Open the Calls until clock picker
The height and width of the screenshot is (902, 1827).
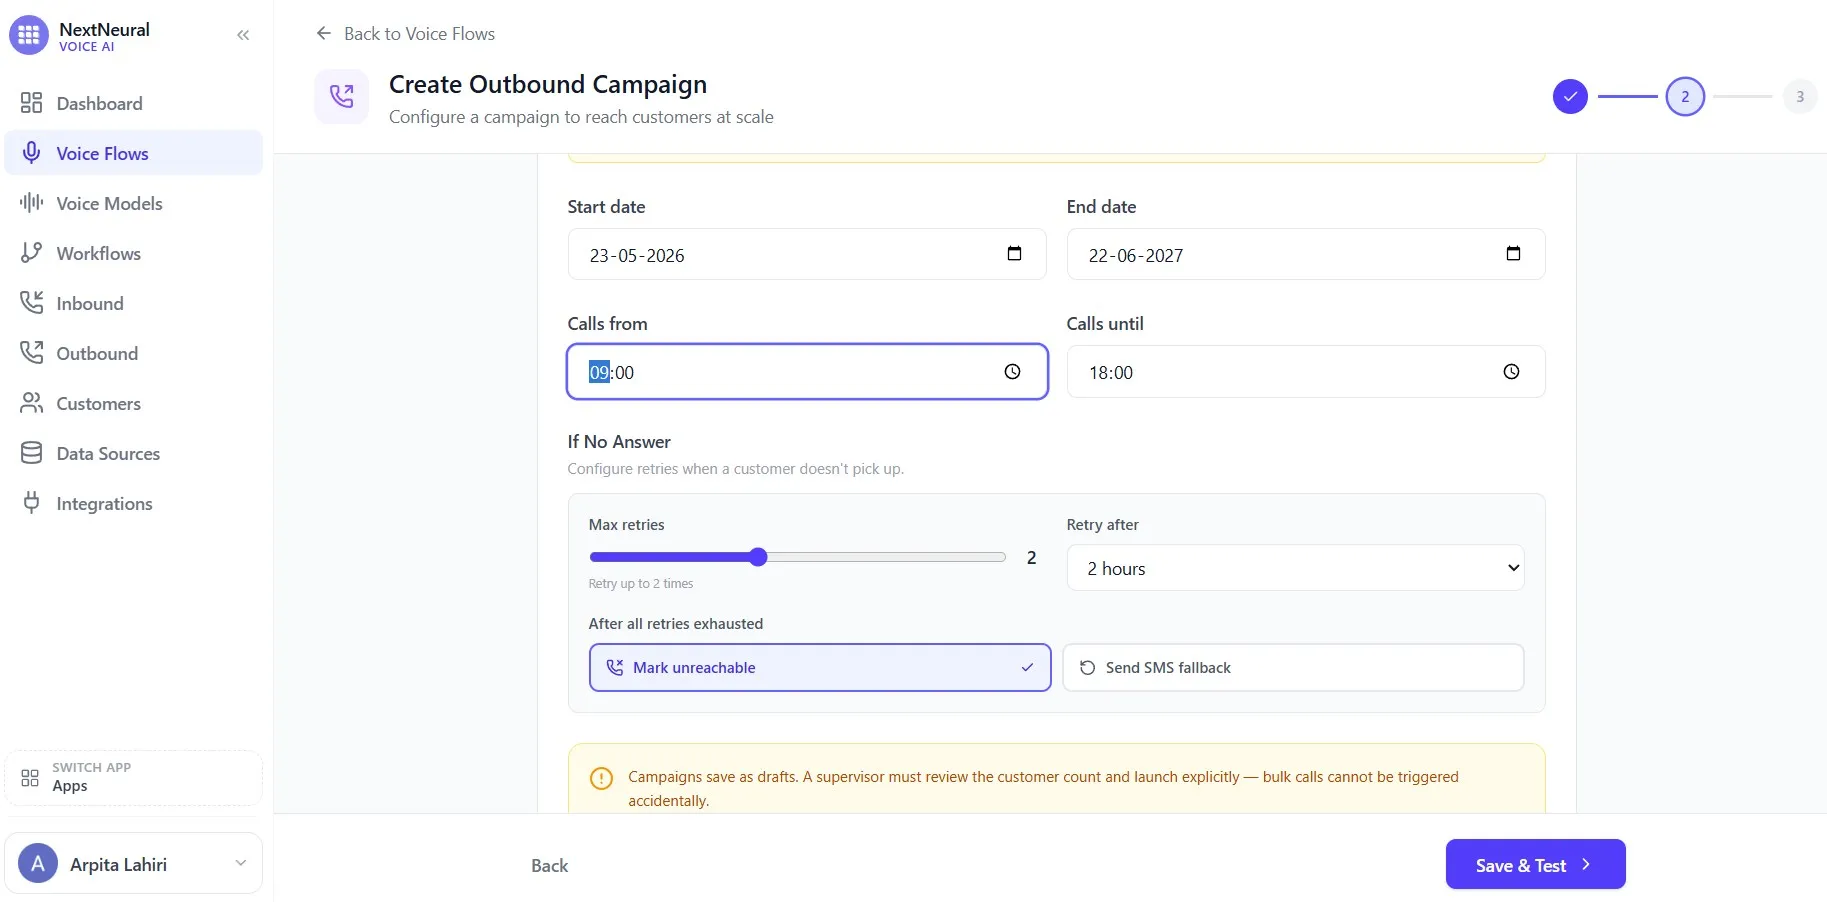click(1511, 372)
